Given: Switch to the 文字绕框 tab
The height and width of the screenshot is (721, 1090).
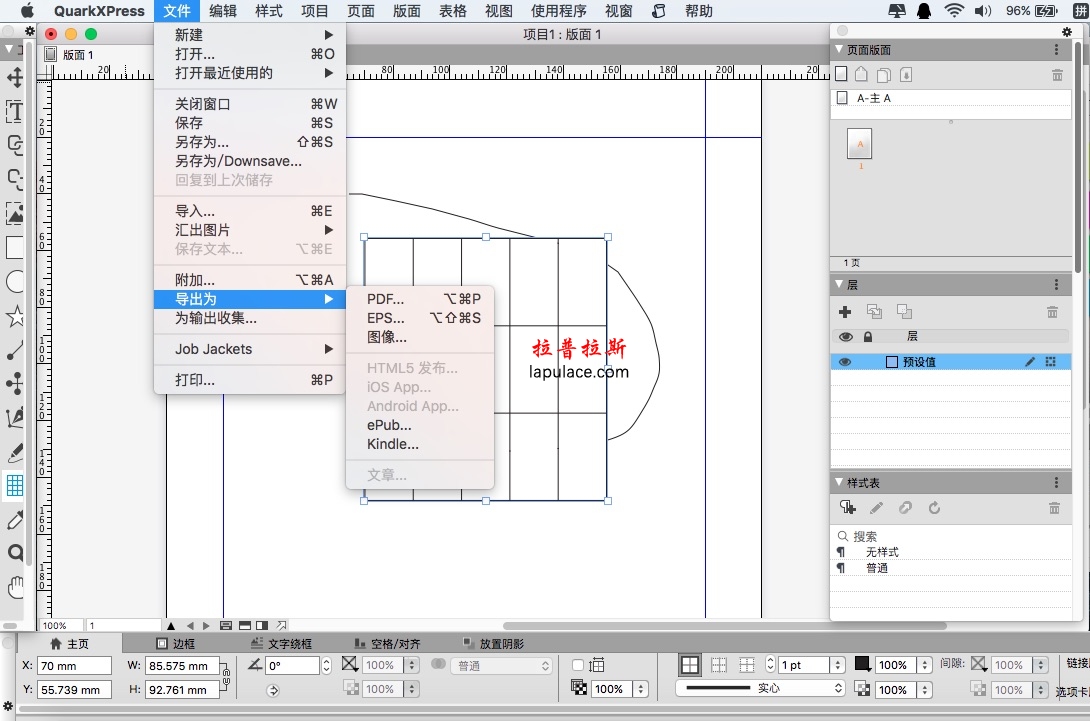Looking at the screenshot, I should pos(282,644).
